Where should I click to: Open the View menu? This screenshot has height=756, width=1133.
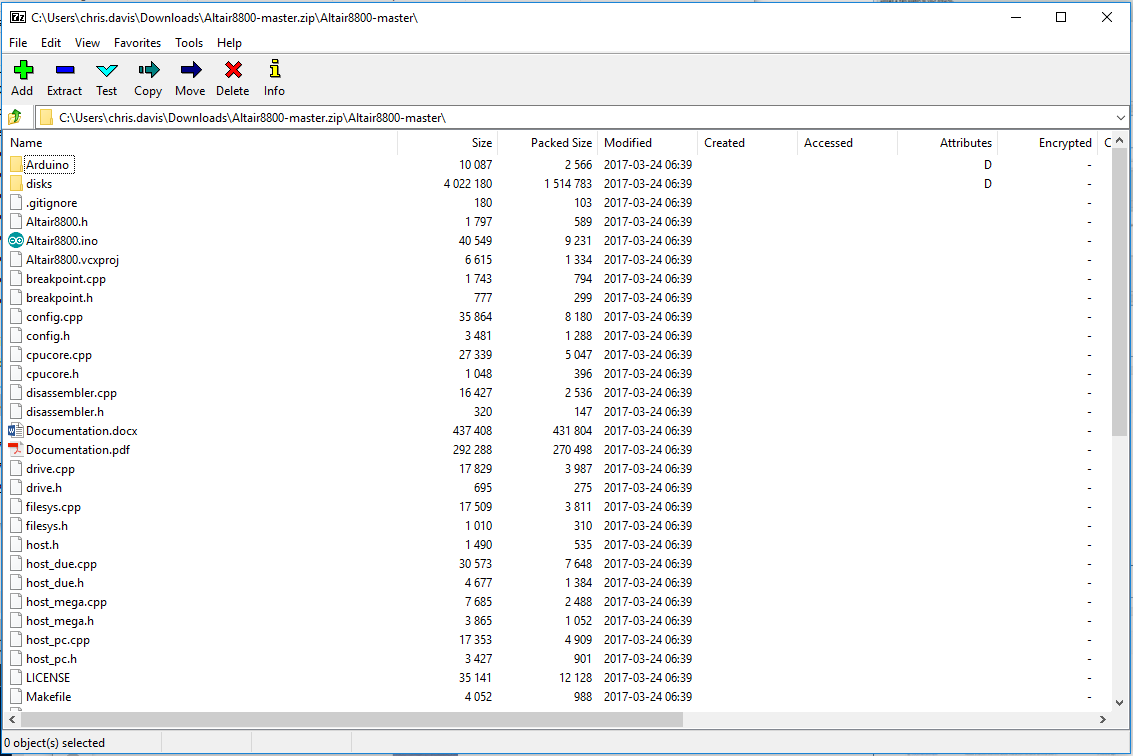[x=87, y=43]
